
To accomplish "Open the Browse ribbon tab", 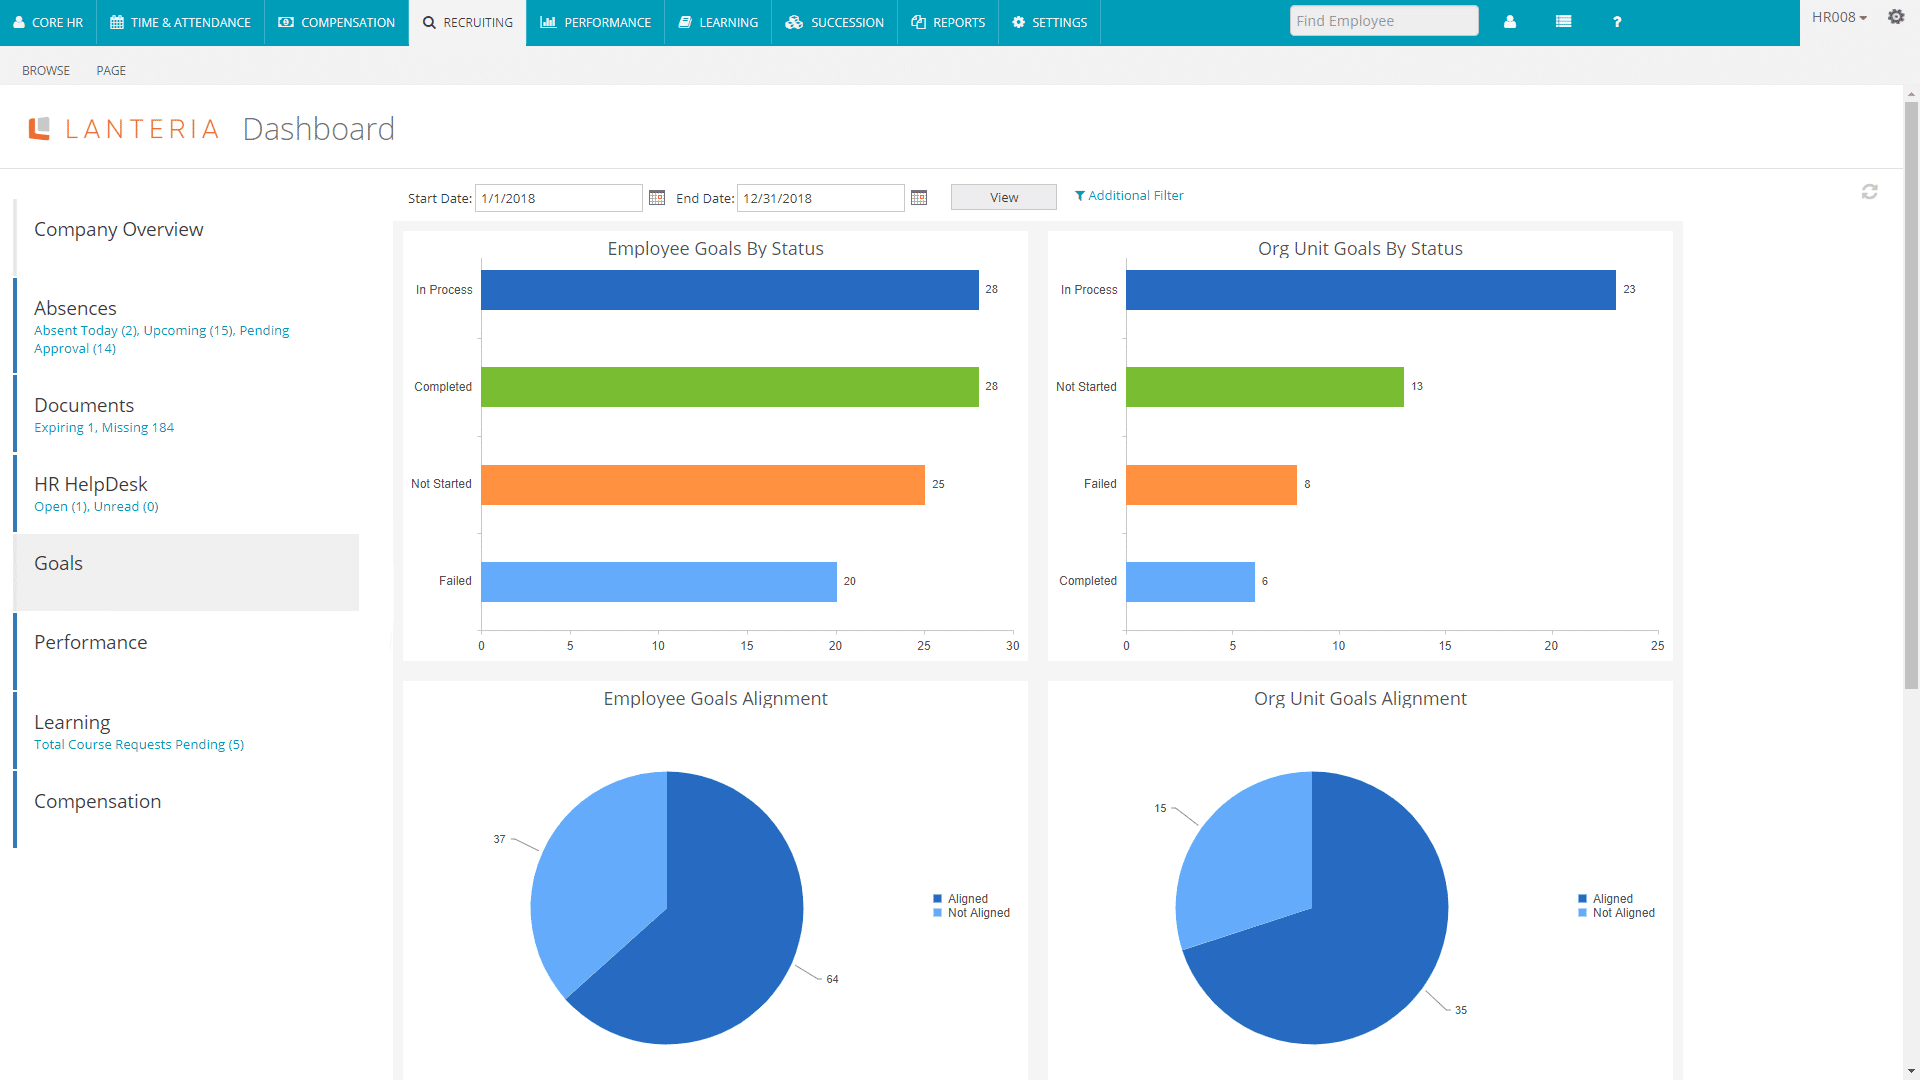I will point(46,70).
